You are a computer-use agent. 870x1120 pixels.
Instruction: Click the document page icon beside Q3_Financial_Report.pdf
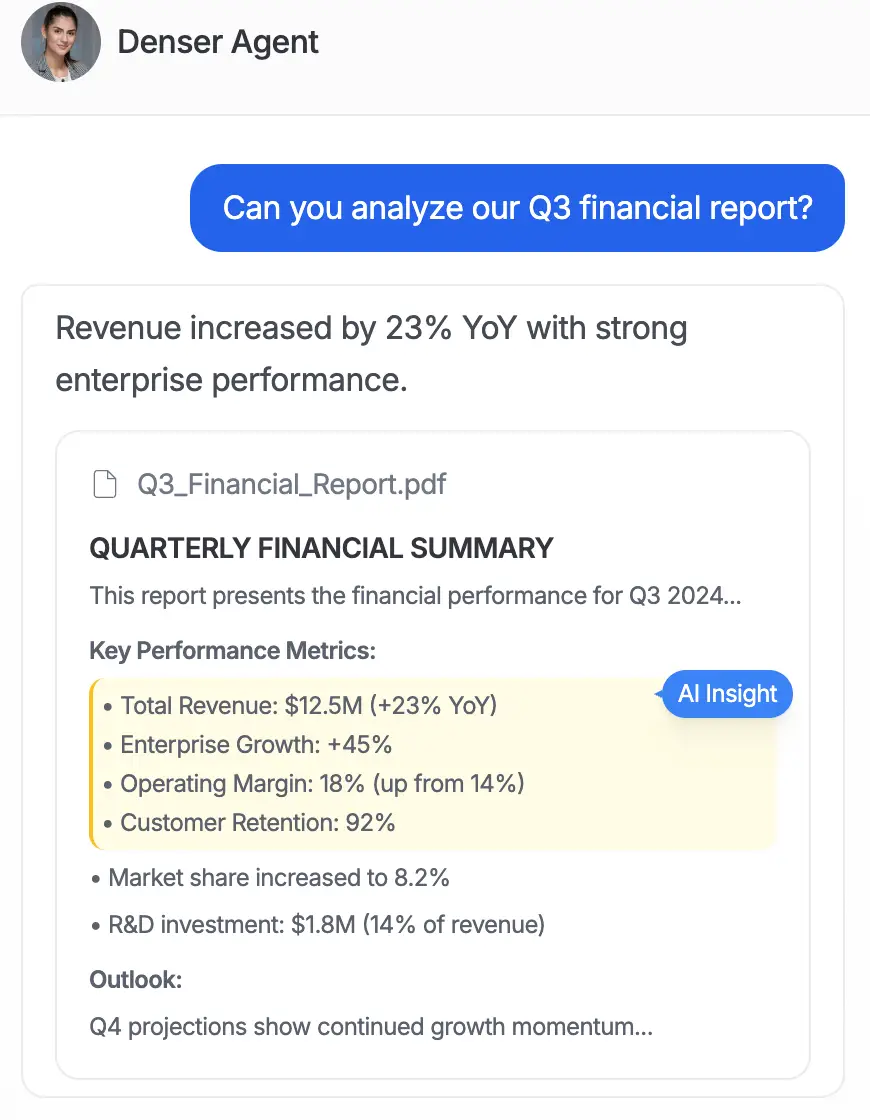click(x=104, y=484)
